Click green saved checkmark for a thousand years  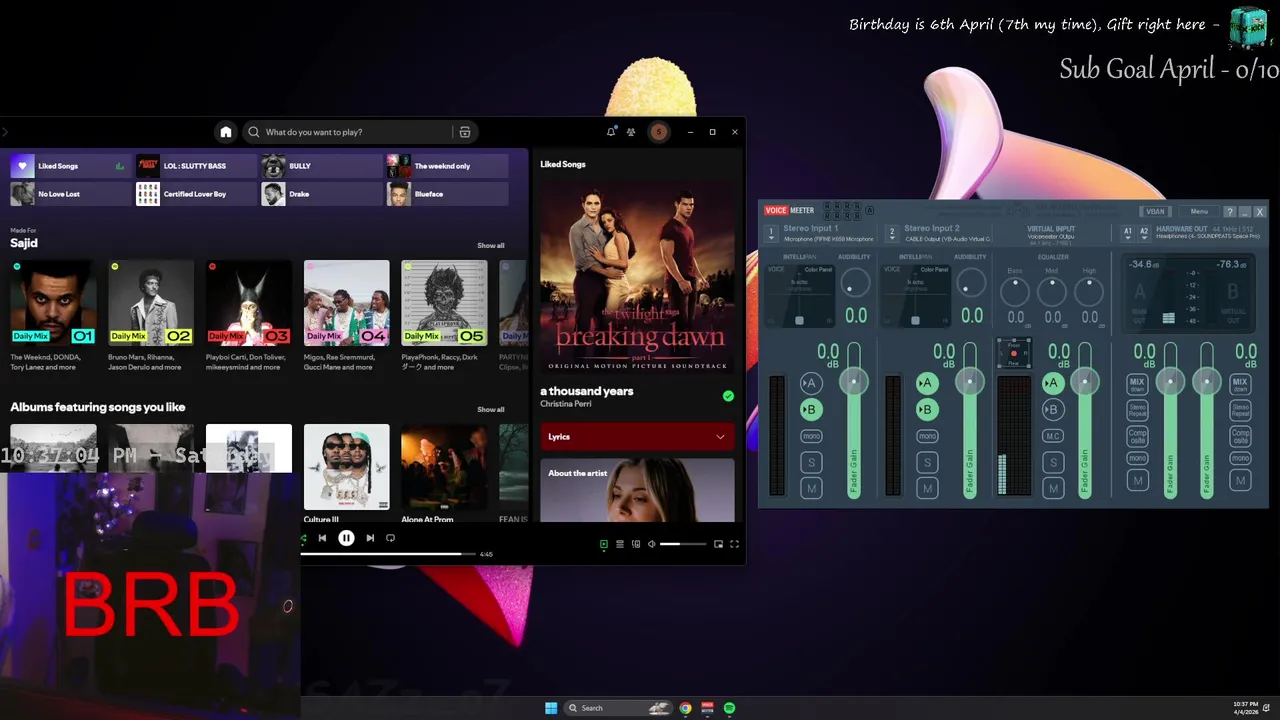(x=728, y=396)
